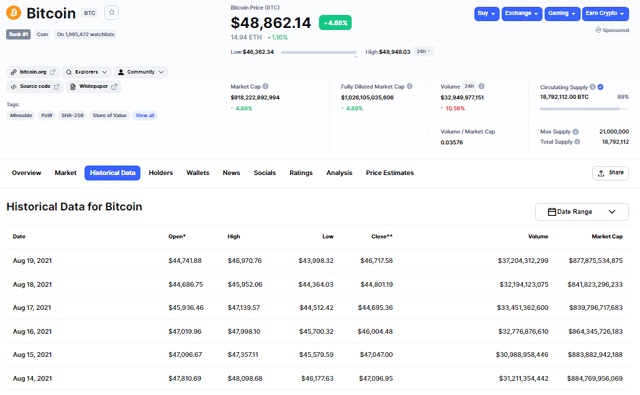The image size is (640, 395).
Task: Click the Low/High price range slider
Action: click(319, 52)
